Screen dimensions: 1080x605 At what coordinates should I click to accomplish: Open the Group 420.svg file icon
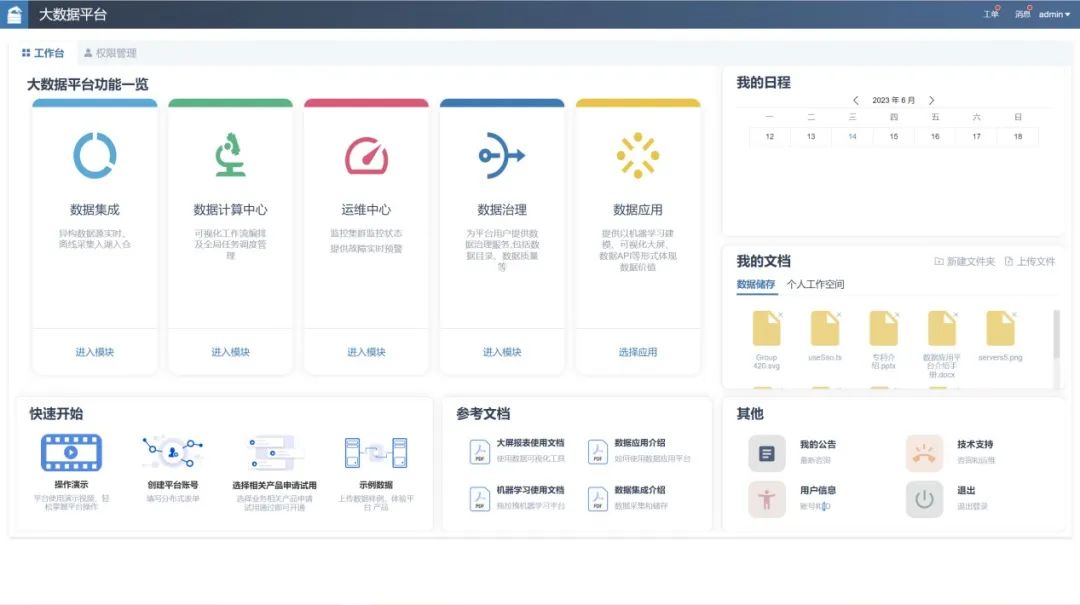tap(766, 328)
